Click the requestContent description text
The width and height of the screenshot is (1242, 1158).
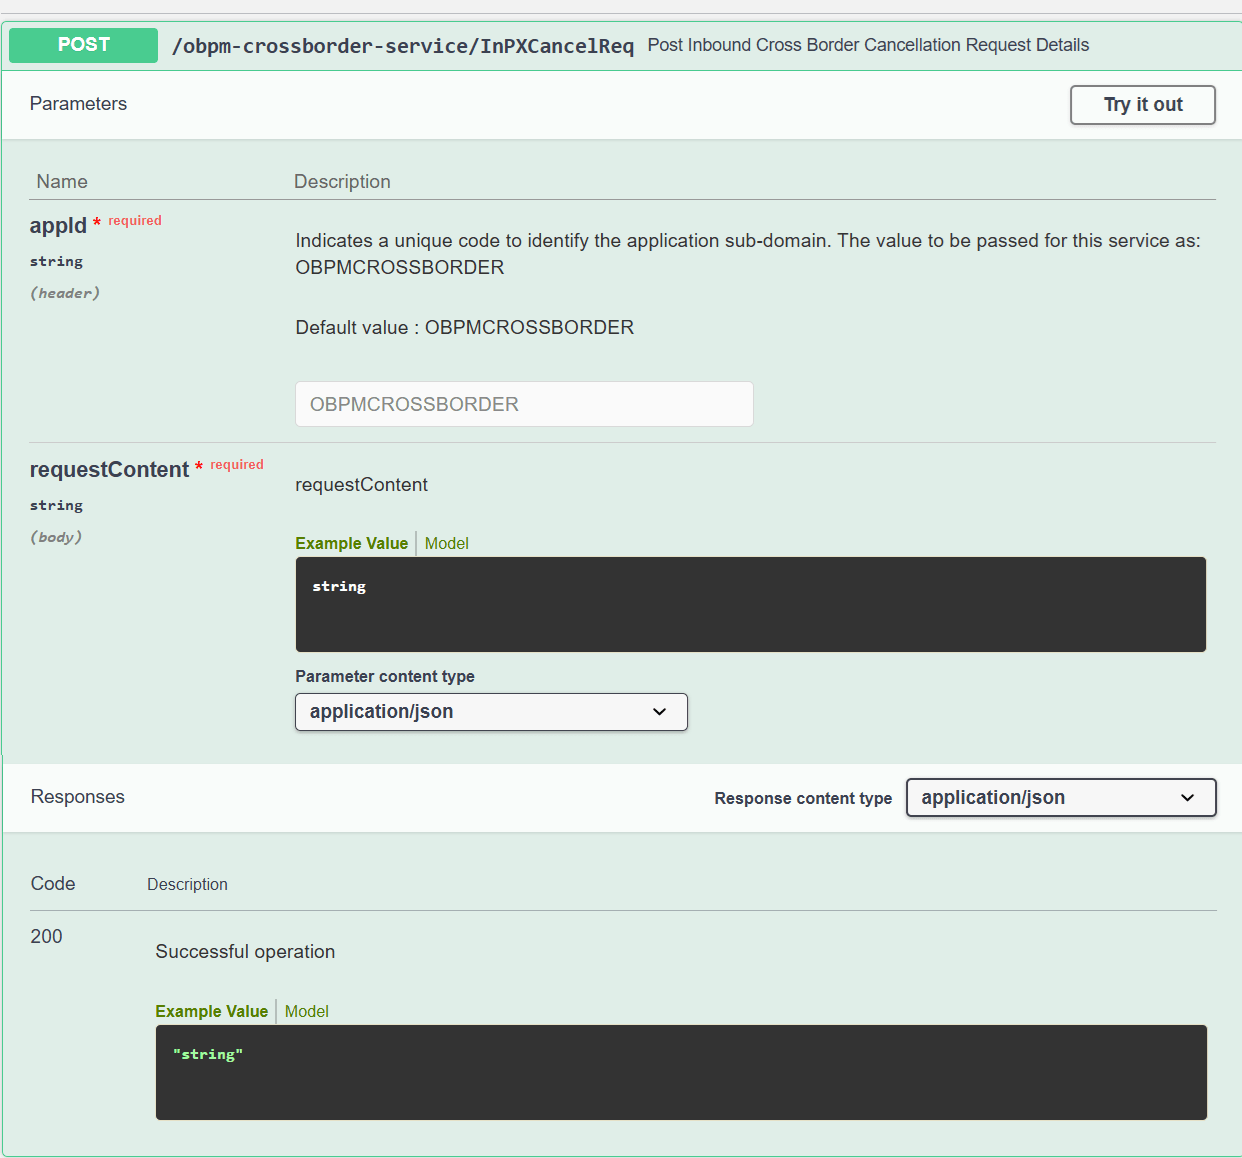point(361,485)
